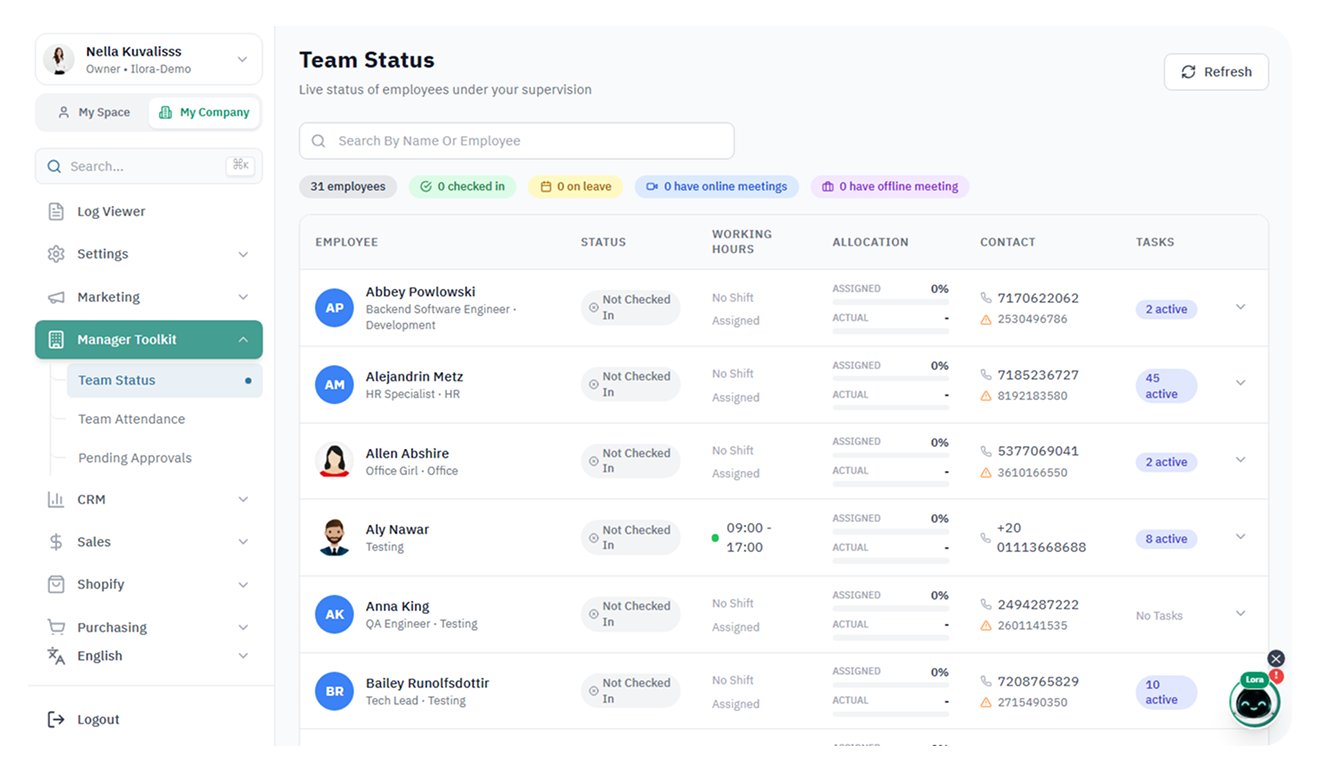The image size is (1320, 771).
Task: Click the 09:00 - 17:00 working hours
Action: coord(749,538)
